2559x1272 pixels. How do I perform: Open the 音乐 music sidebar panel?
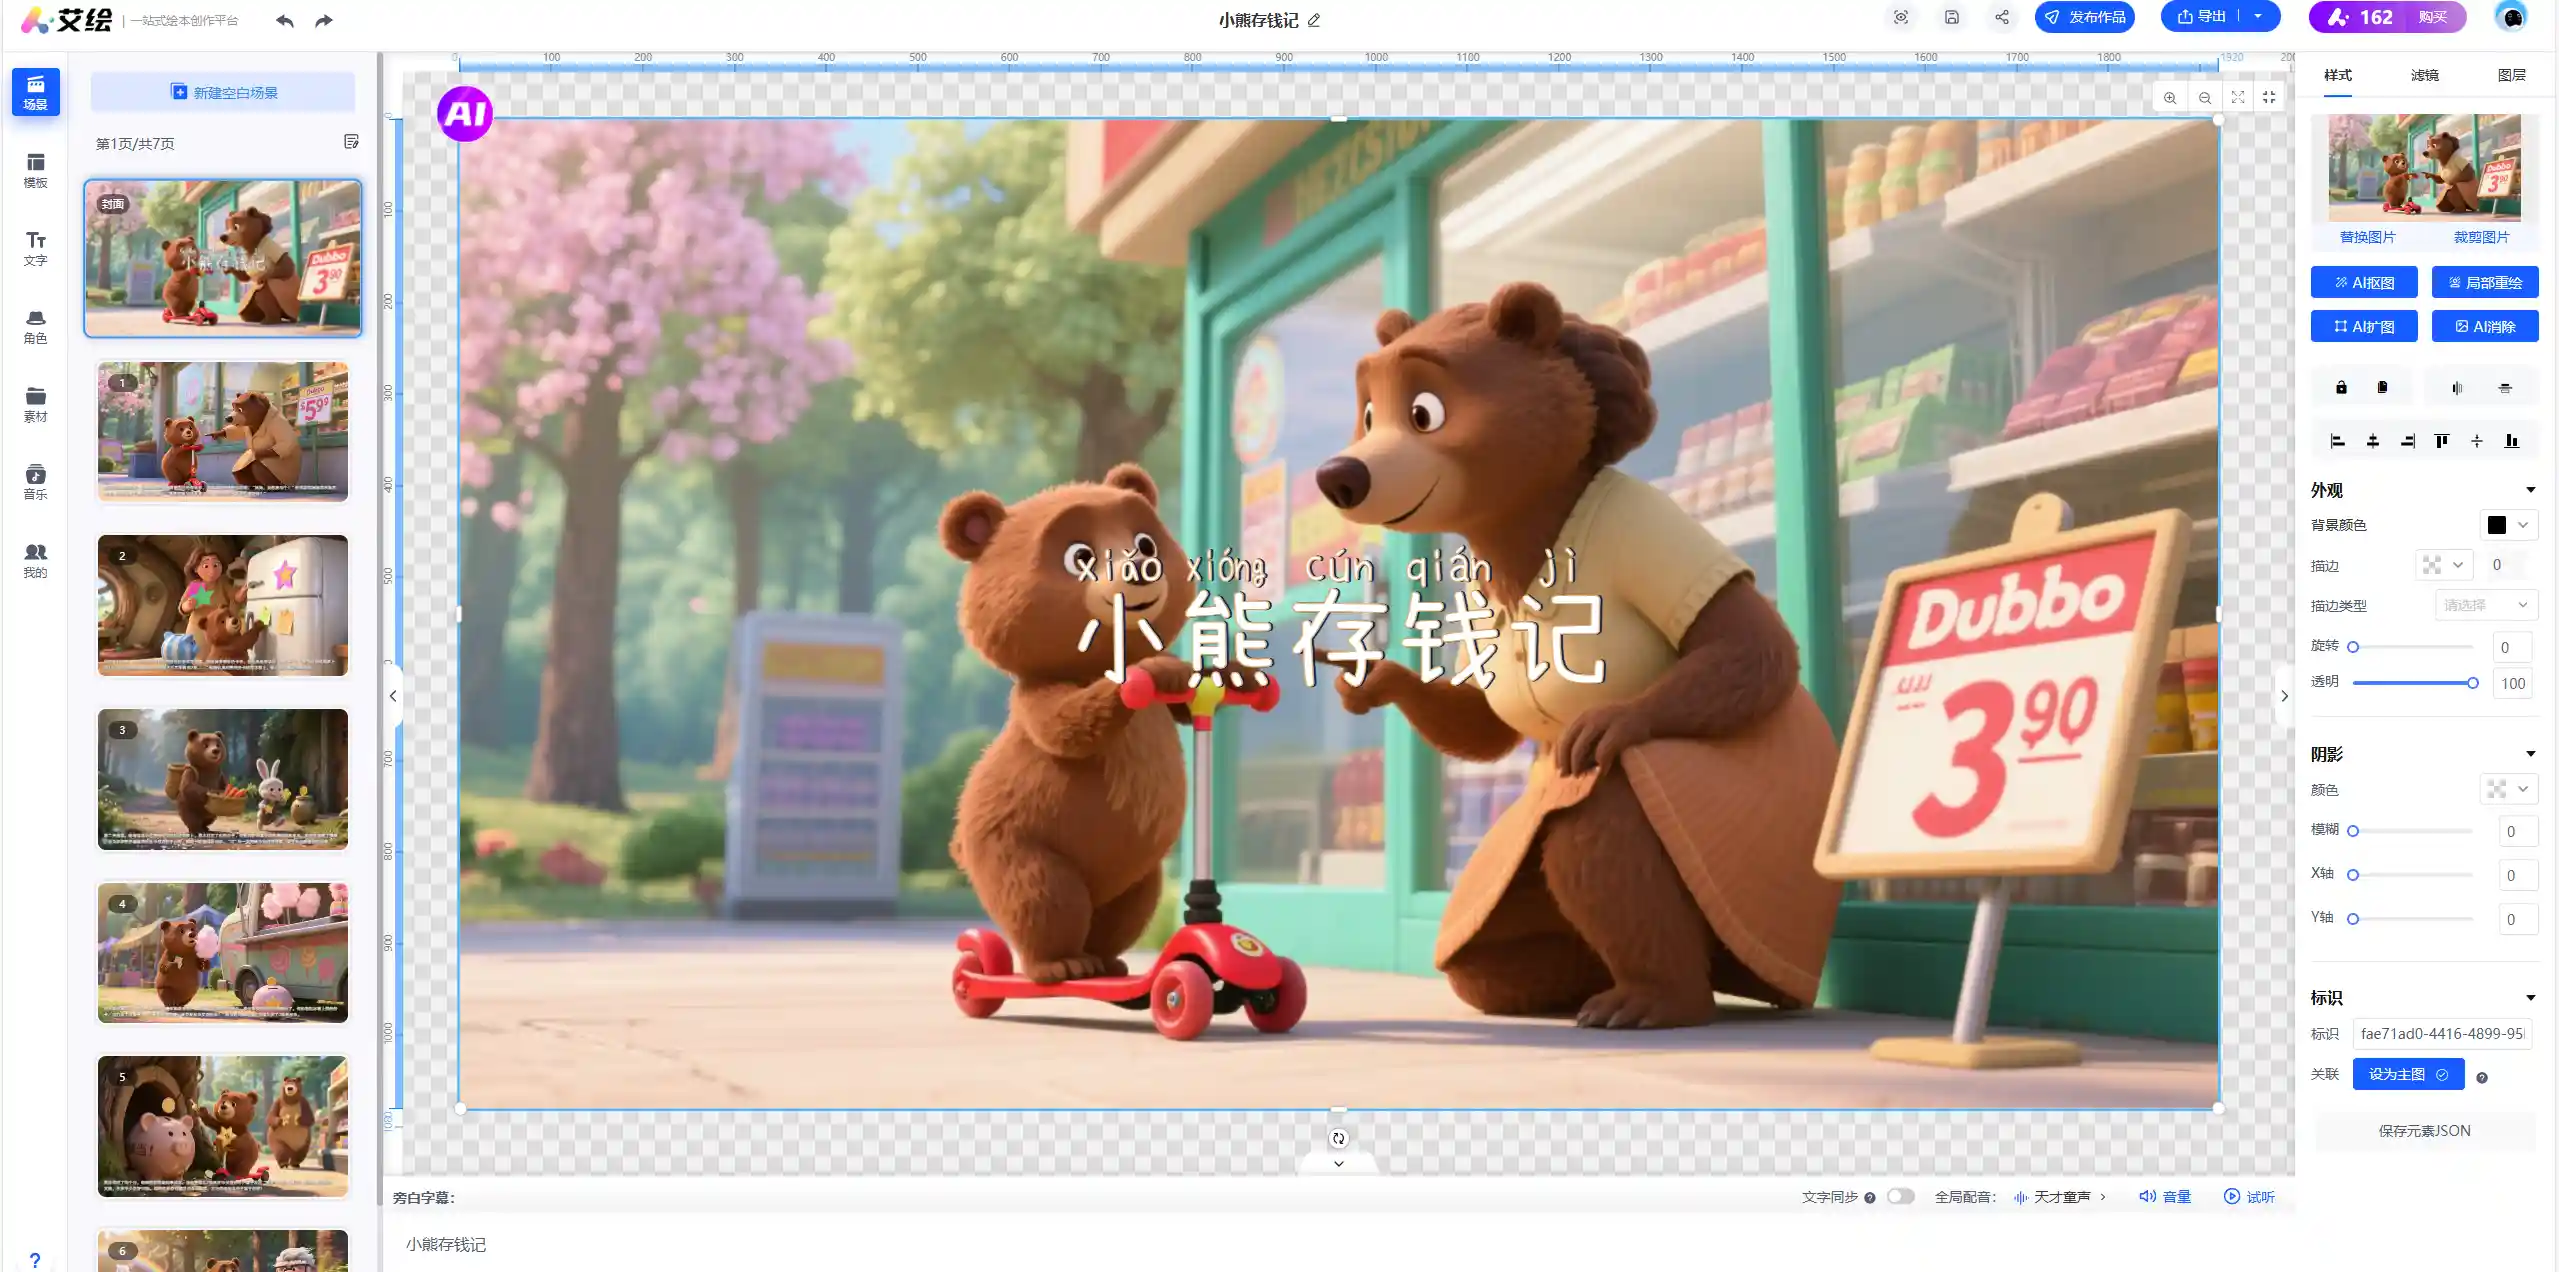[x=35, y=481]
